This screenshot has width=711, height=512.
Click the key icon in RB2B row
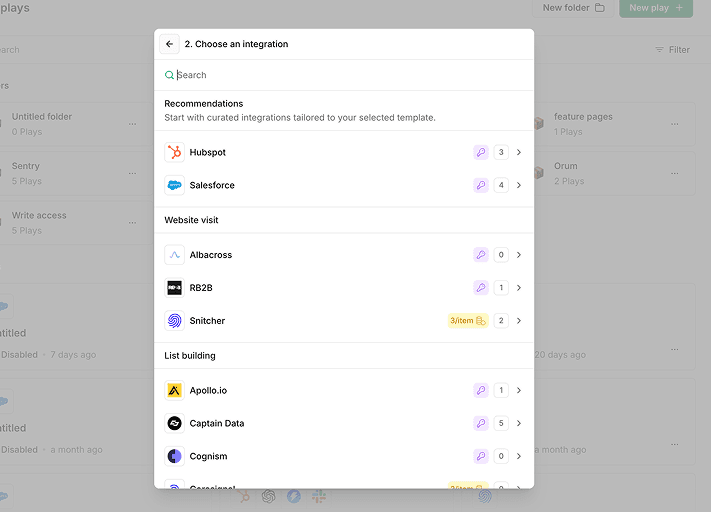pos(481,288)
